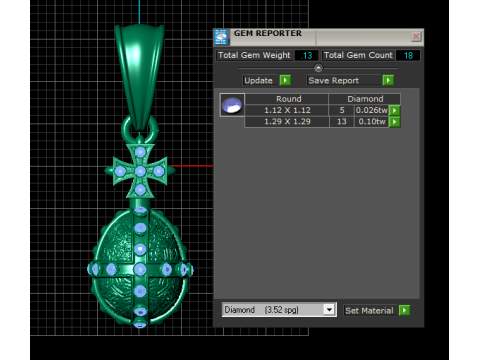Select the 1.29 X 1.29 size cell
Viewport: 480px width, 360px height.
(x=287, y=122)
